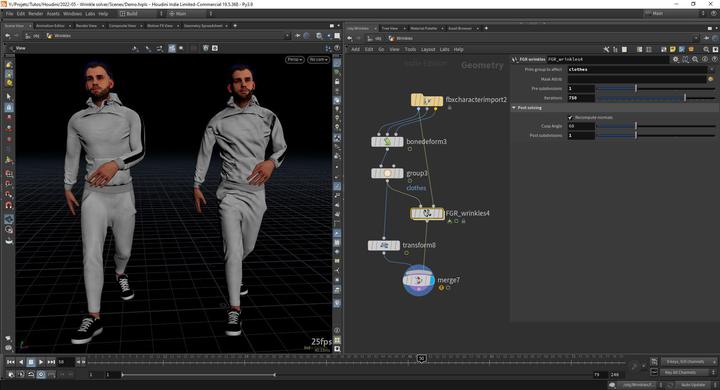Jump to first frame in playbar
Image resolution: width=720 pixels, height=390 pixels.
pyautogui.click(x=11, y=362)
